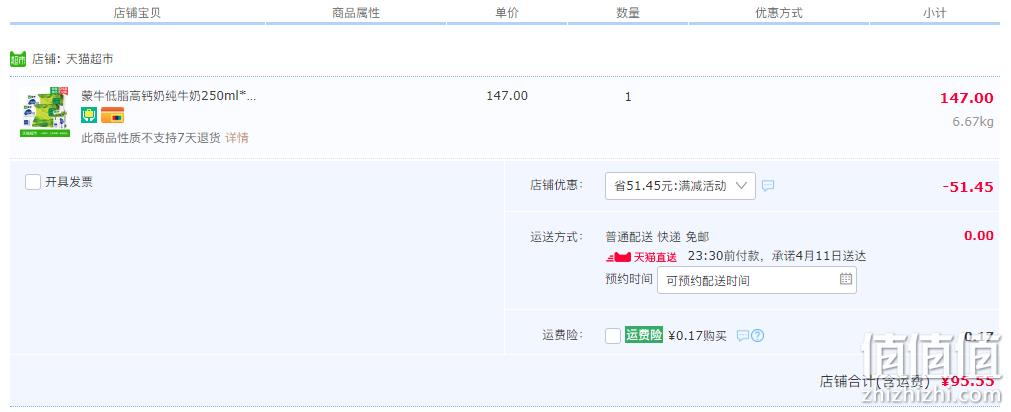Enable the 运费险 shipping insurance checkbox
Screen dimensions: 1011x412
coord(613,336)
